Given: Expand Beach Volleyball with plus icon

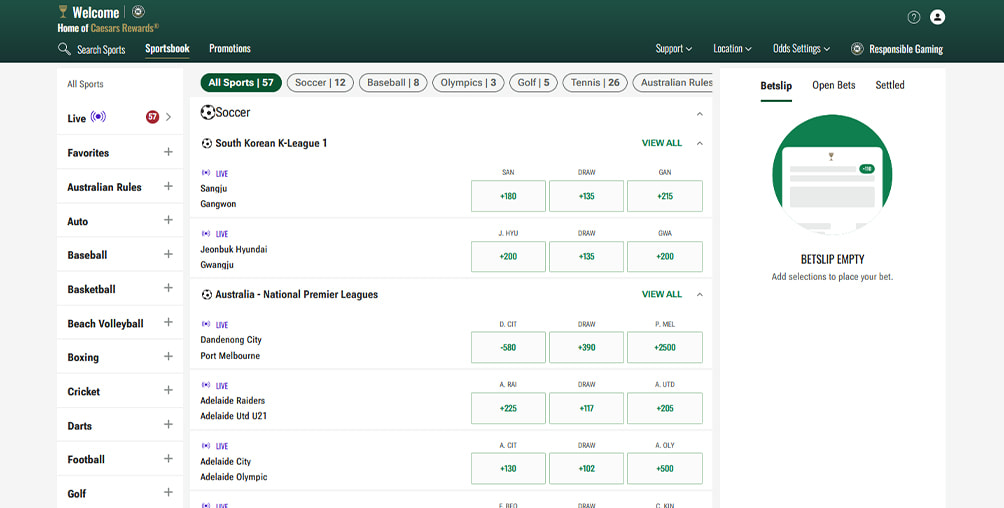Looking at the screenshot, I should click(x=168, y=322).
